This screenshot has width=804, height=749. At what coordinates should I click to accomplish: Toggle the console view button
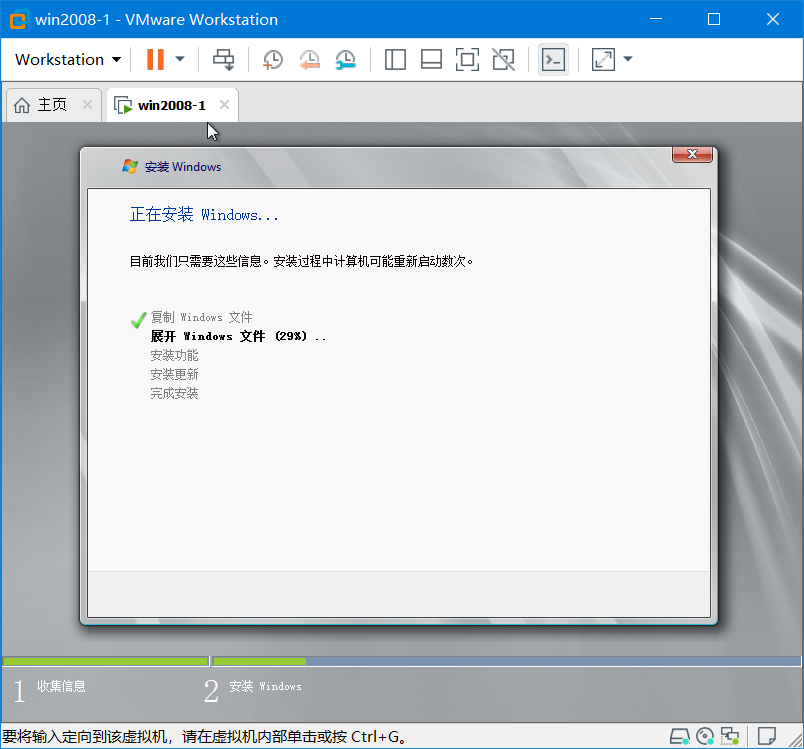pyautogui.click(x=553, y=59)
